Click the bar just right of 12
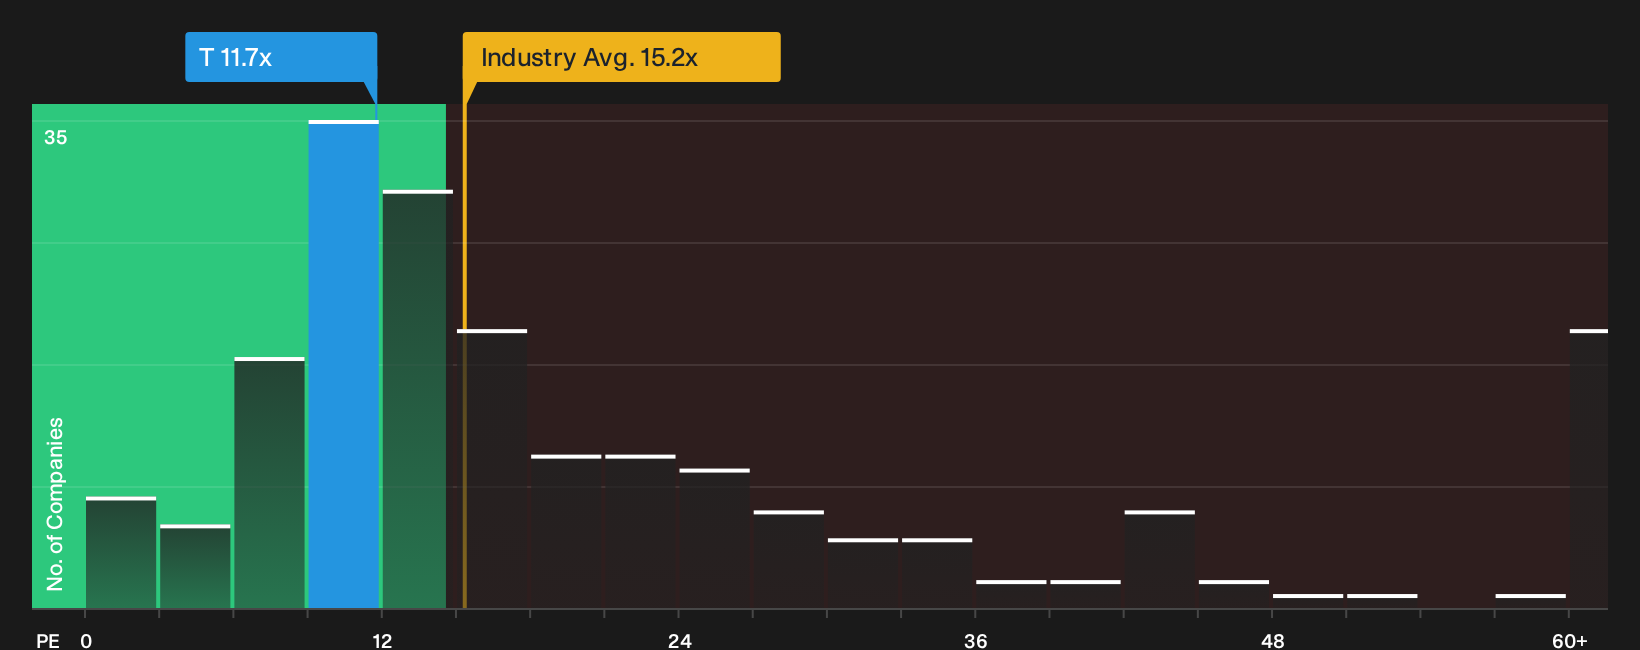The width and height of the screenshot is (1640, 650). tap(417, 399)
